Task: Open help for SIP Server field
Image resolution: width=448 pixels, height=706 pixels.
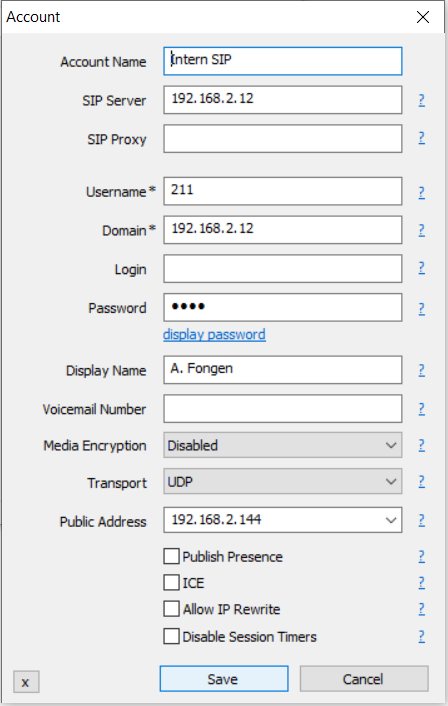Action: point(421,100)
